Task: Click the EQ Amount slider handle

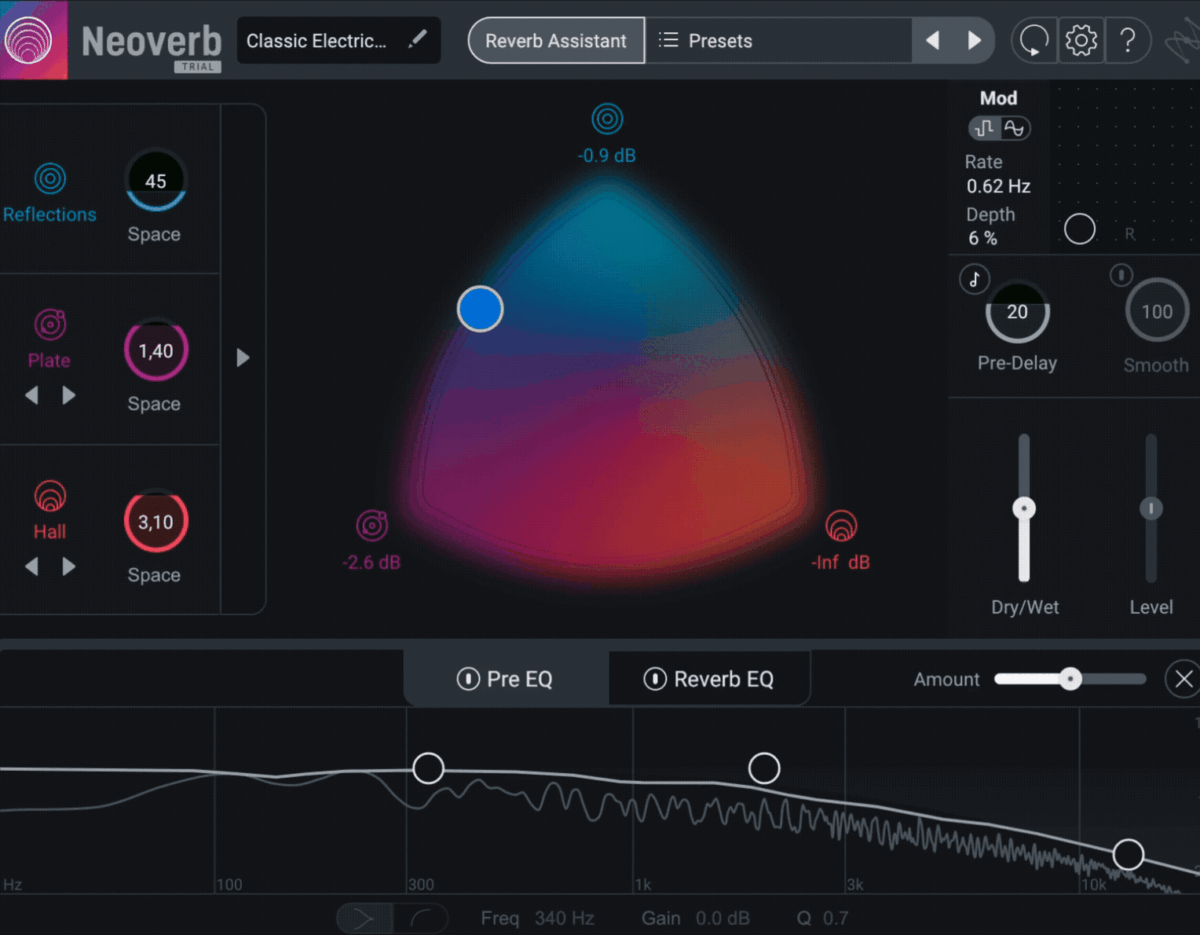Action: click(x=1070, y=679)
